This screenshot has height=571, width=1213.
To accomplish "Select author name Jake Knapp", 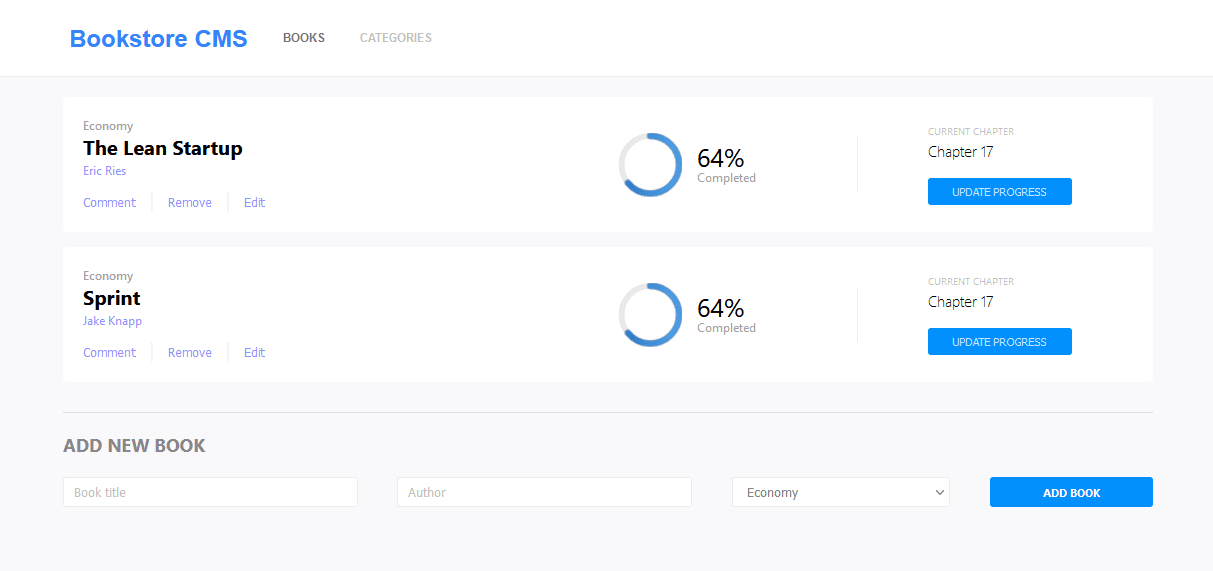I will coord(112,321).
